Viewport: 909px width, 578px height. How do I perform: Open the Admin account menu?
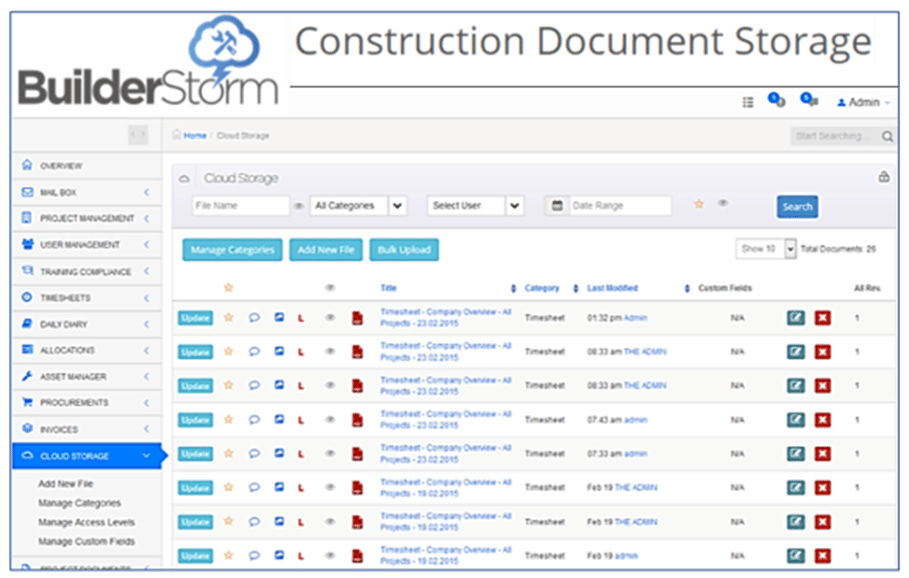pyautogui.click(x=863, y=103)
